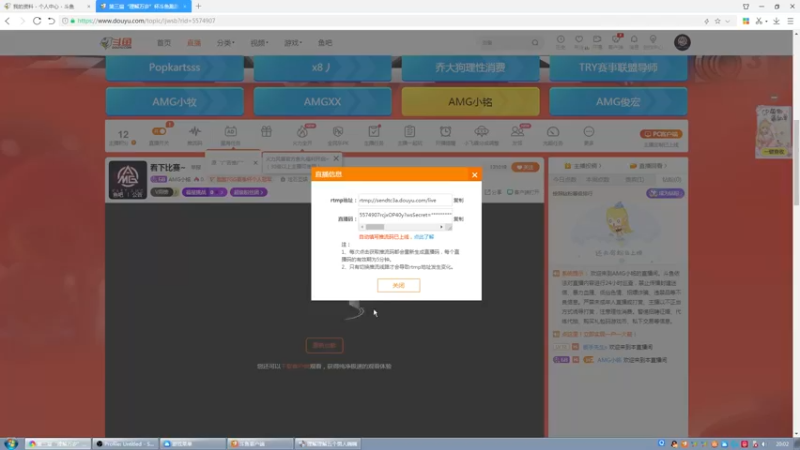Click the clipboard toolbar icon
Image resolution: width=800 pixels, height=450 pixels.
pyautogui.click(x=410, y=132)
